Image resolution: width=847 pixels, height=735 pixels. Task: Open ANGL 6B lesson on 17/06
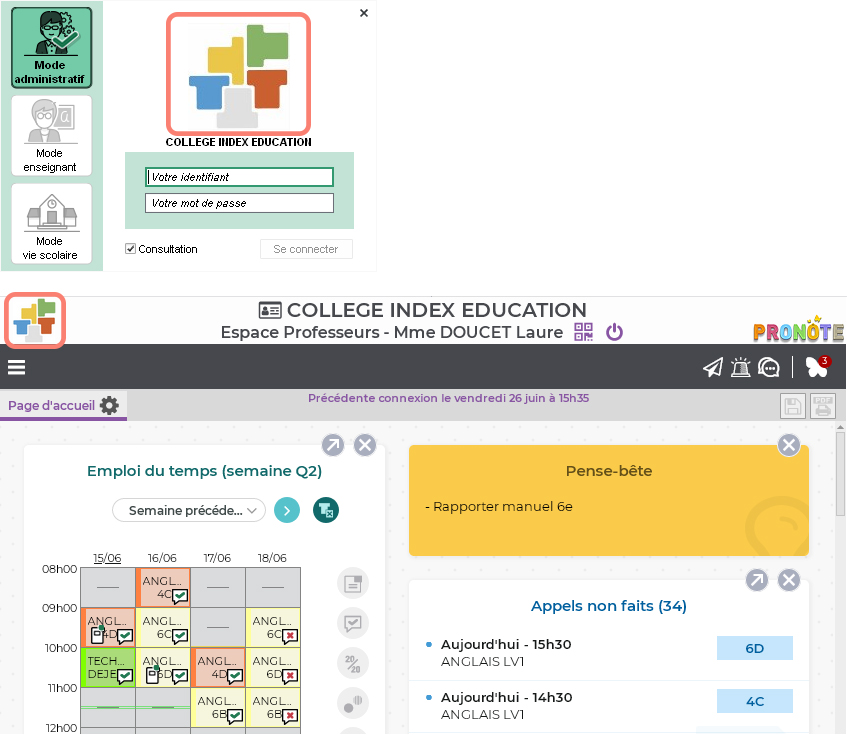pos(218,707)
